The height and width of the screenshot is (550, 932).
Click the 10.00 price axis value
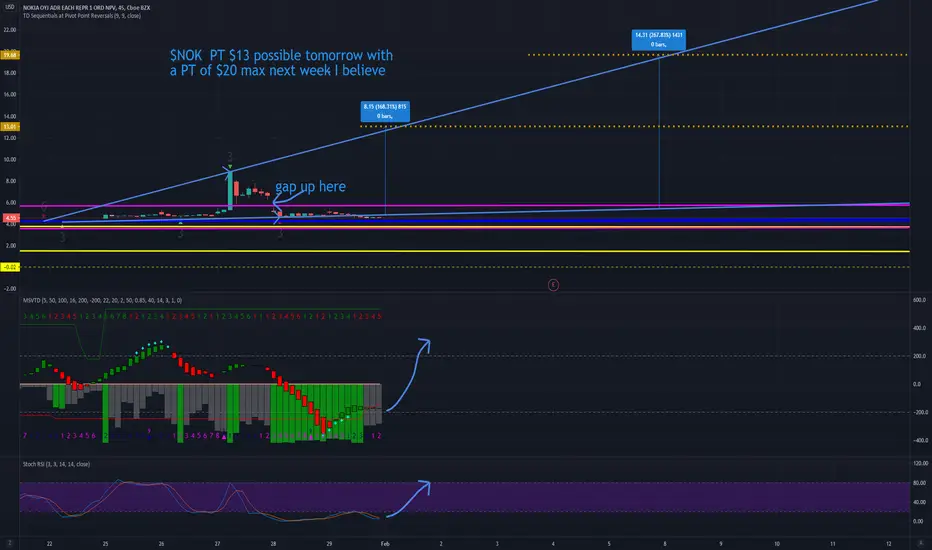click(x=10, y=159)
